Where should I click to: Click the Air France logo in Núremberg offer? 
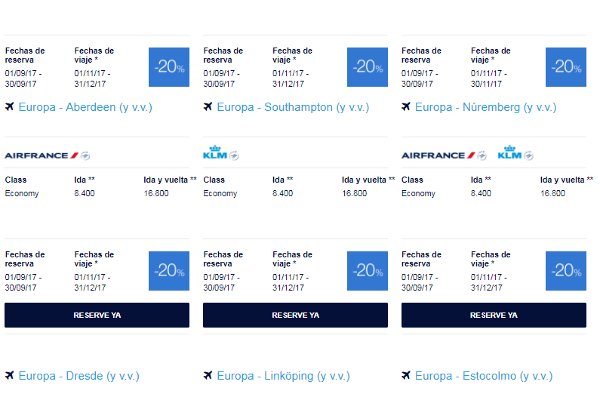pyautogui.click(x=444, y=155)
